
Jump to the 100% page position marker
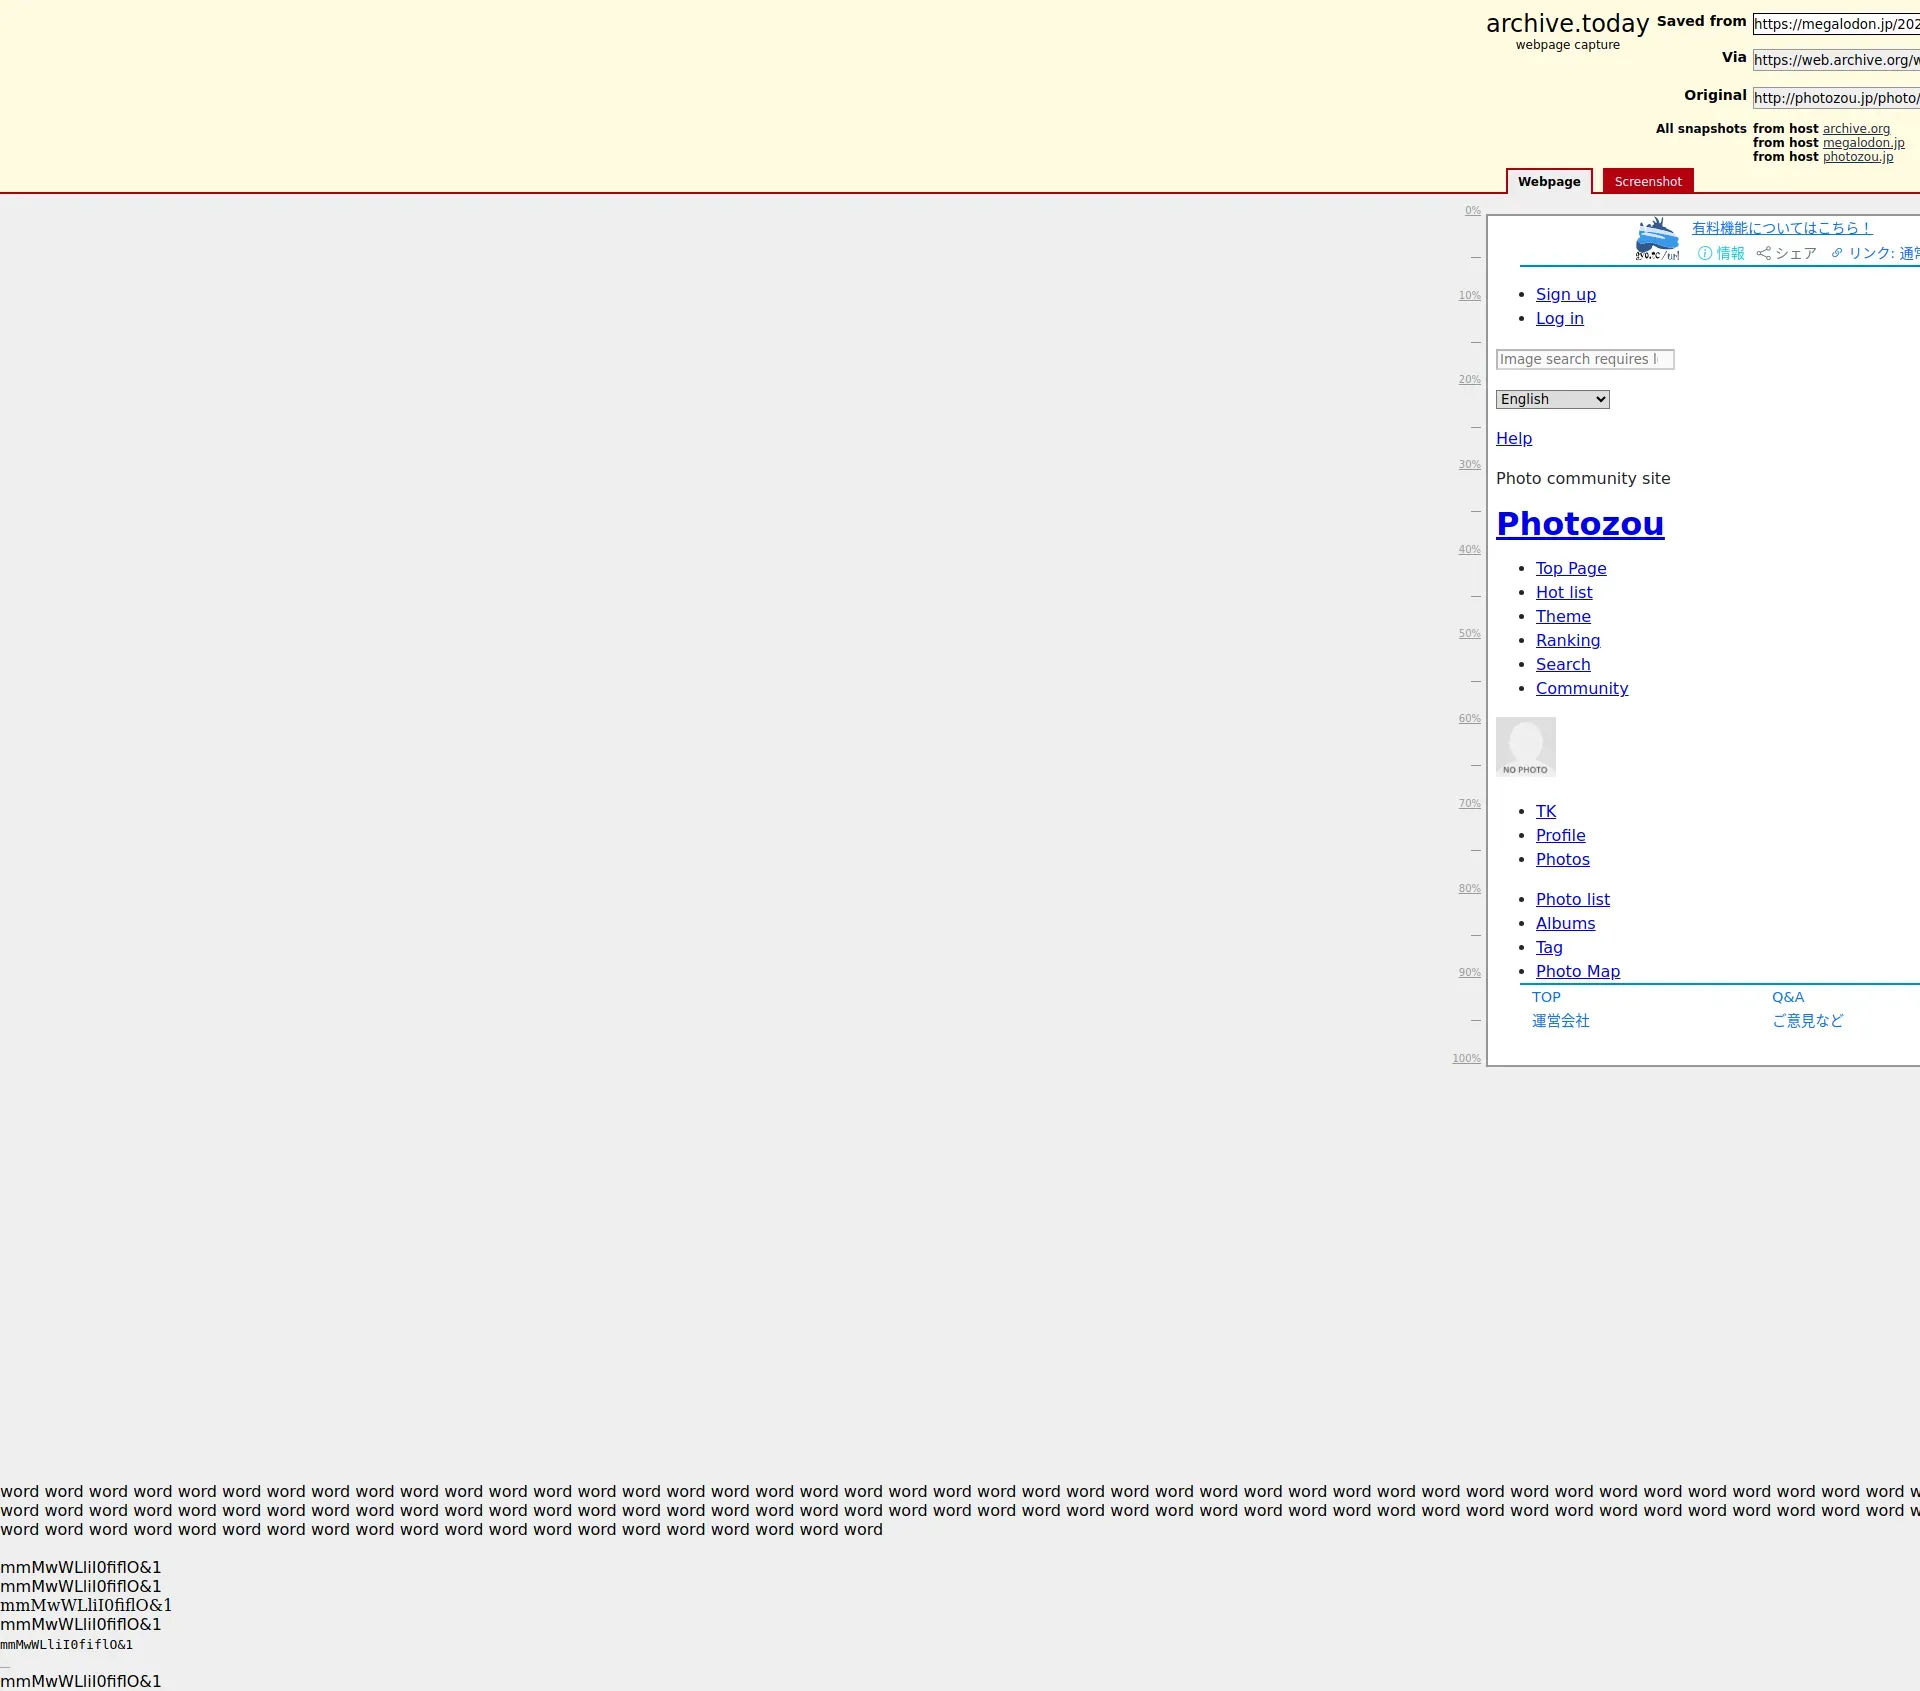click(1466, 1059)
